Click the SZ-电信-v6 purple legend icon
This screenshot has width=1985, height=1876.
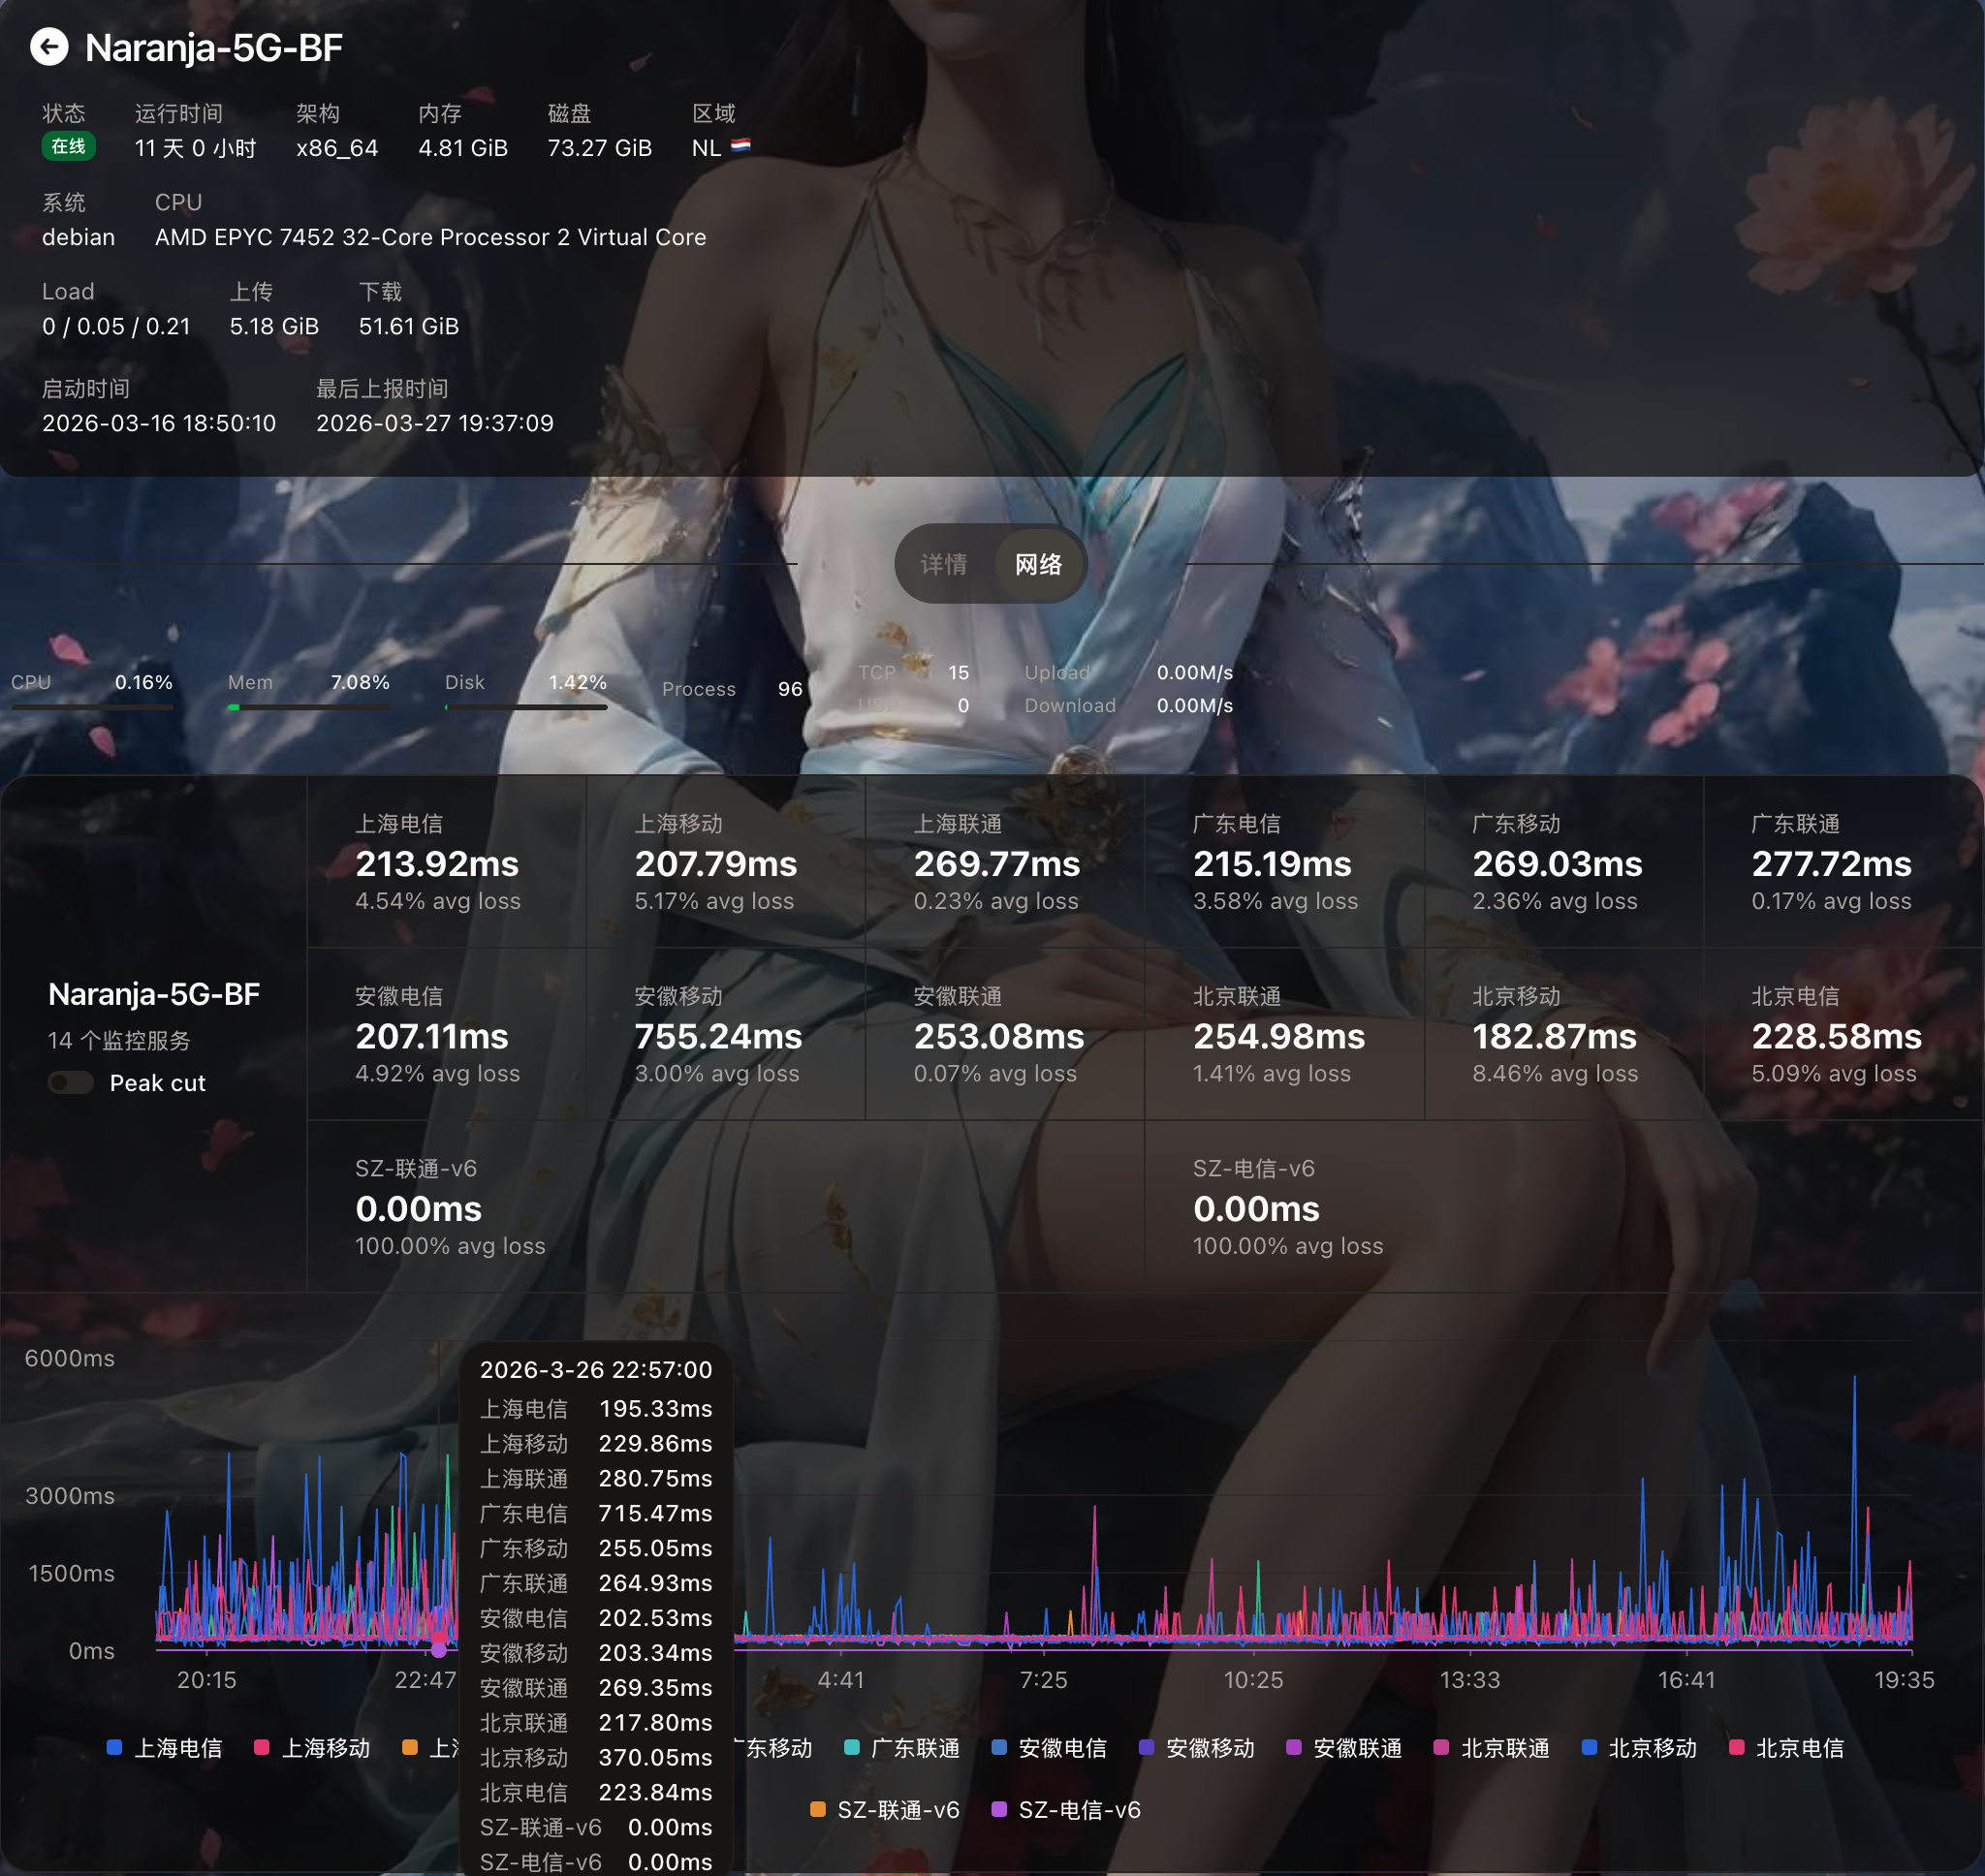tap(999, 1809)
